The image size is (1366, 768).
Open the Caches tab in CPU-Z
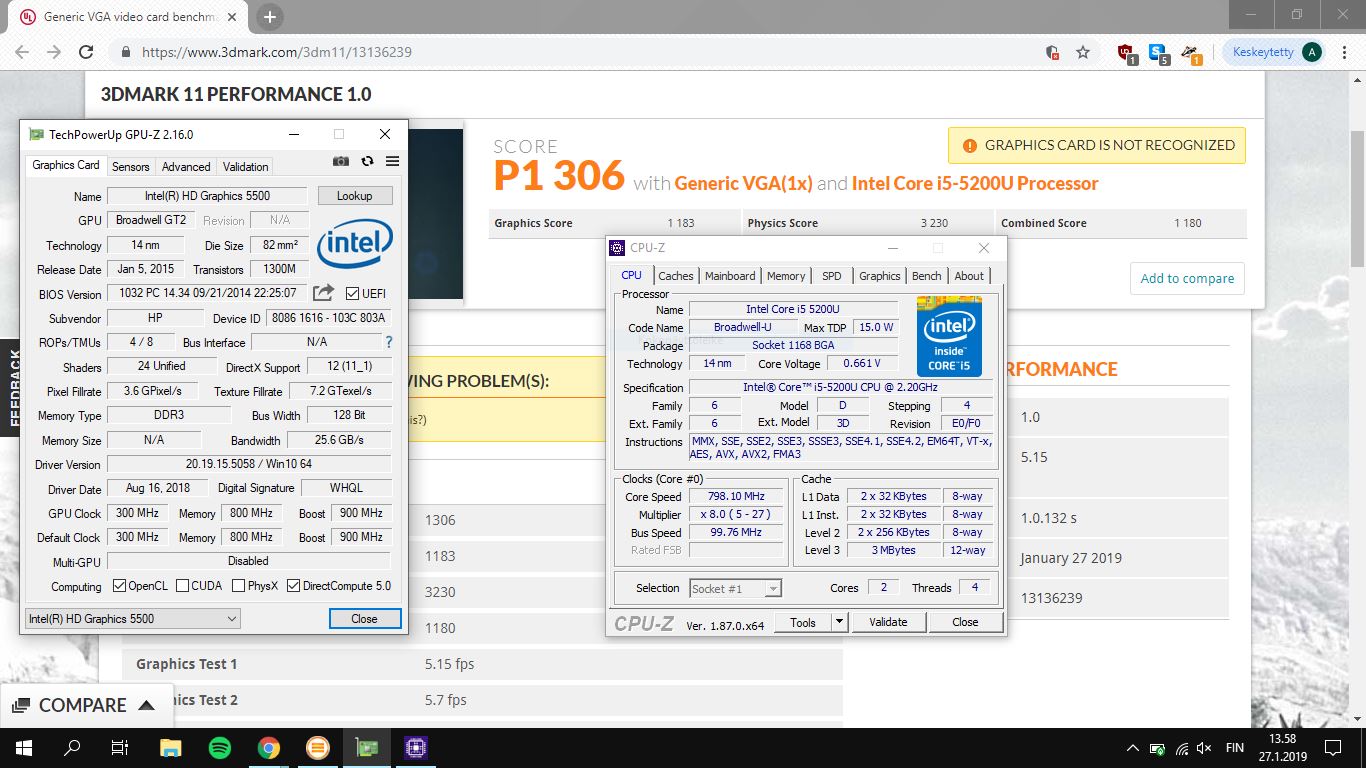pos(676,276)
